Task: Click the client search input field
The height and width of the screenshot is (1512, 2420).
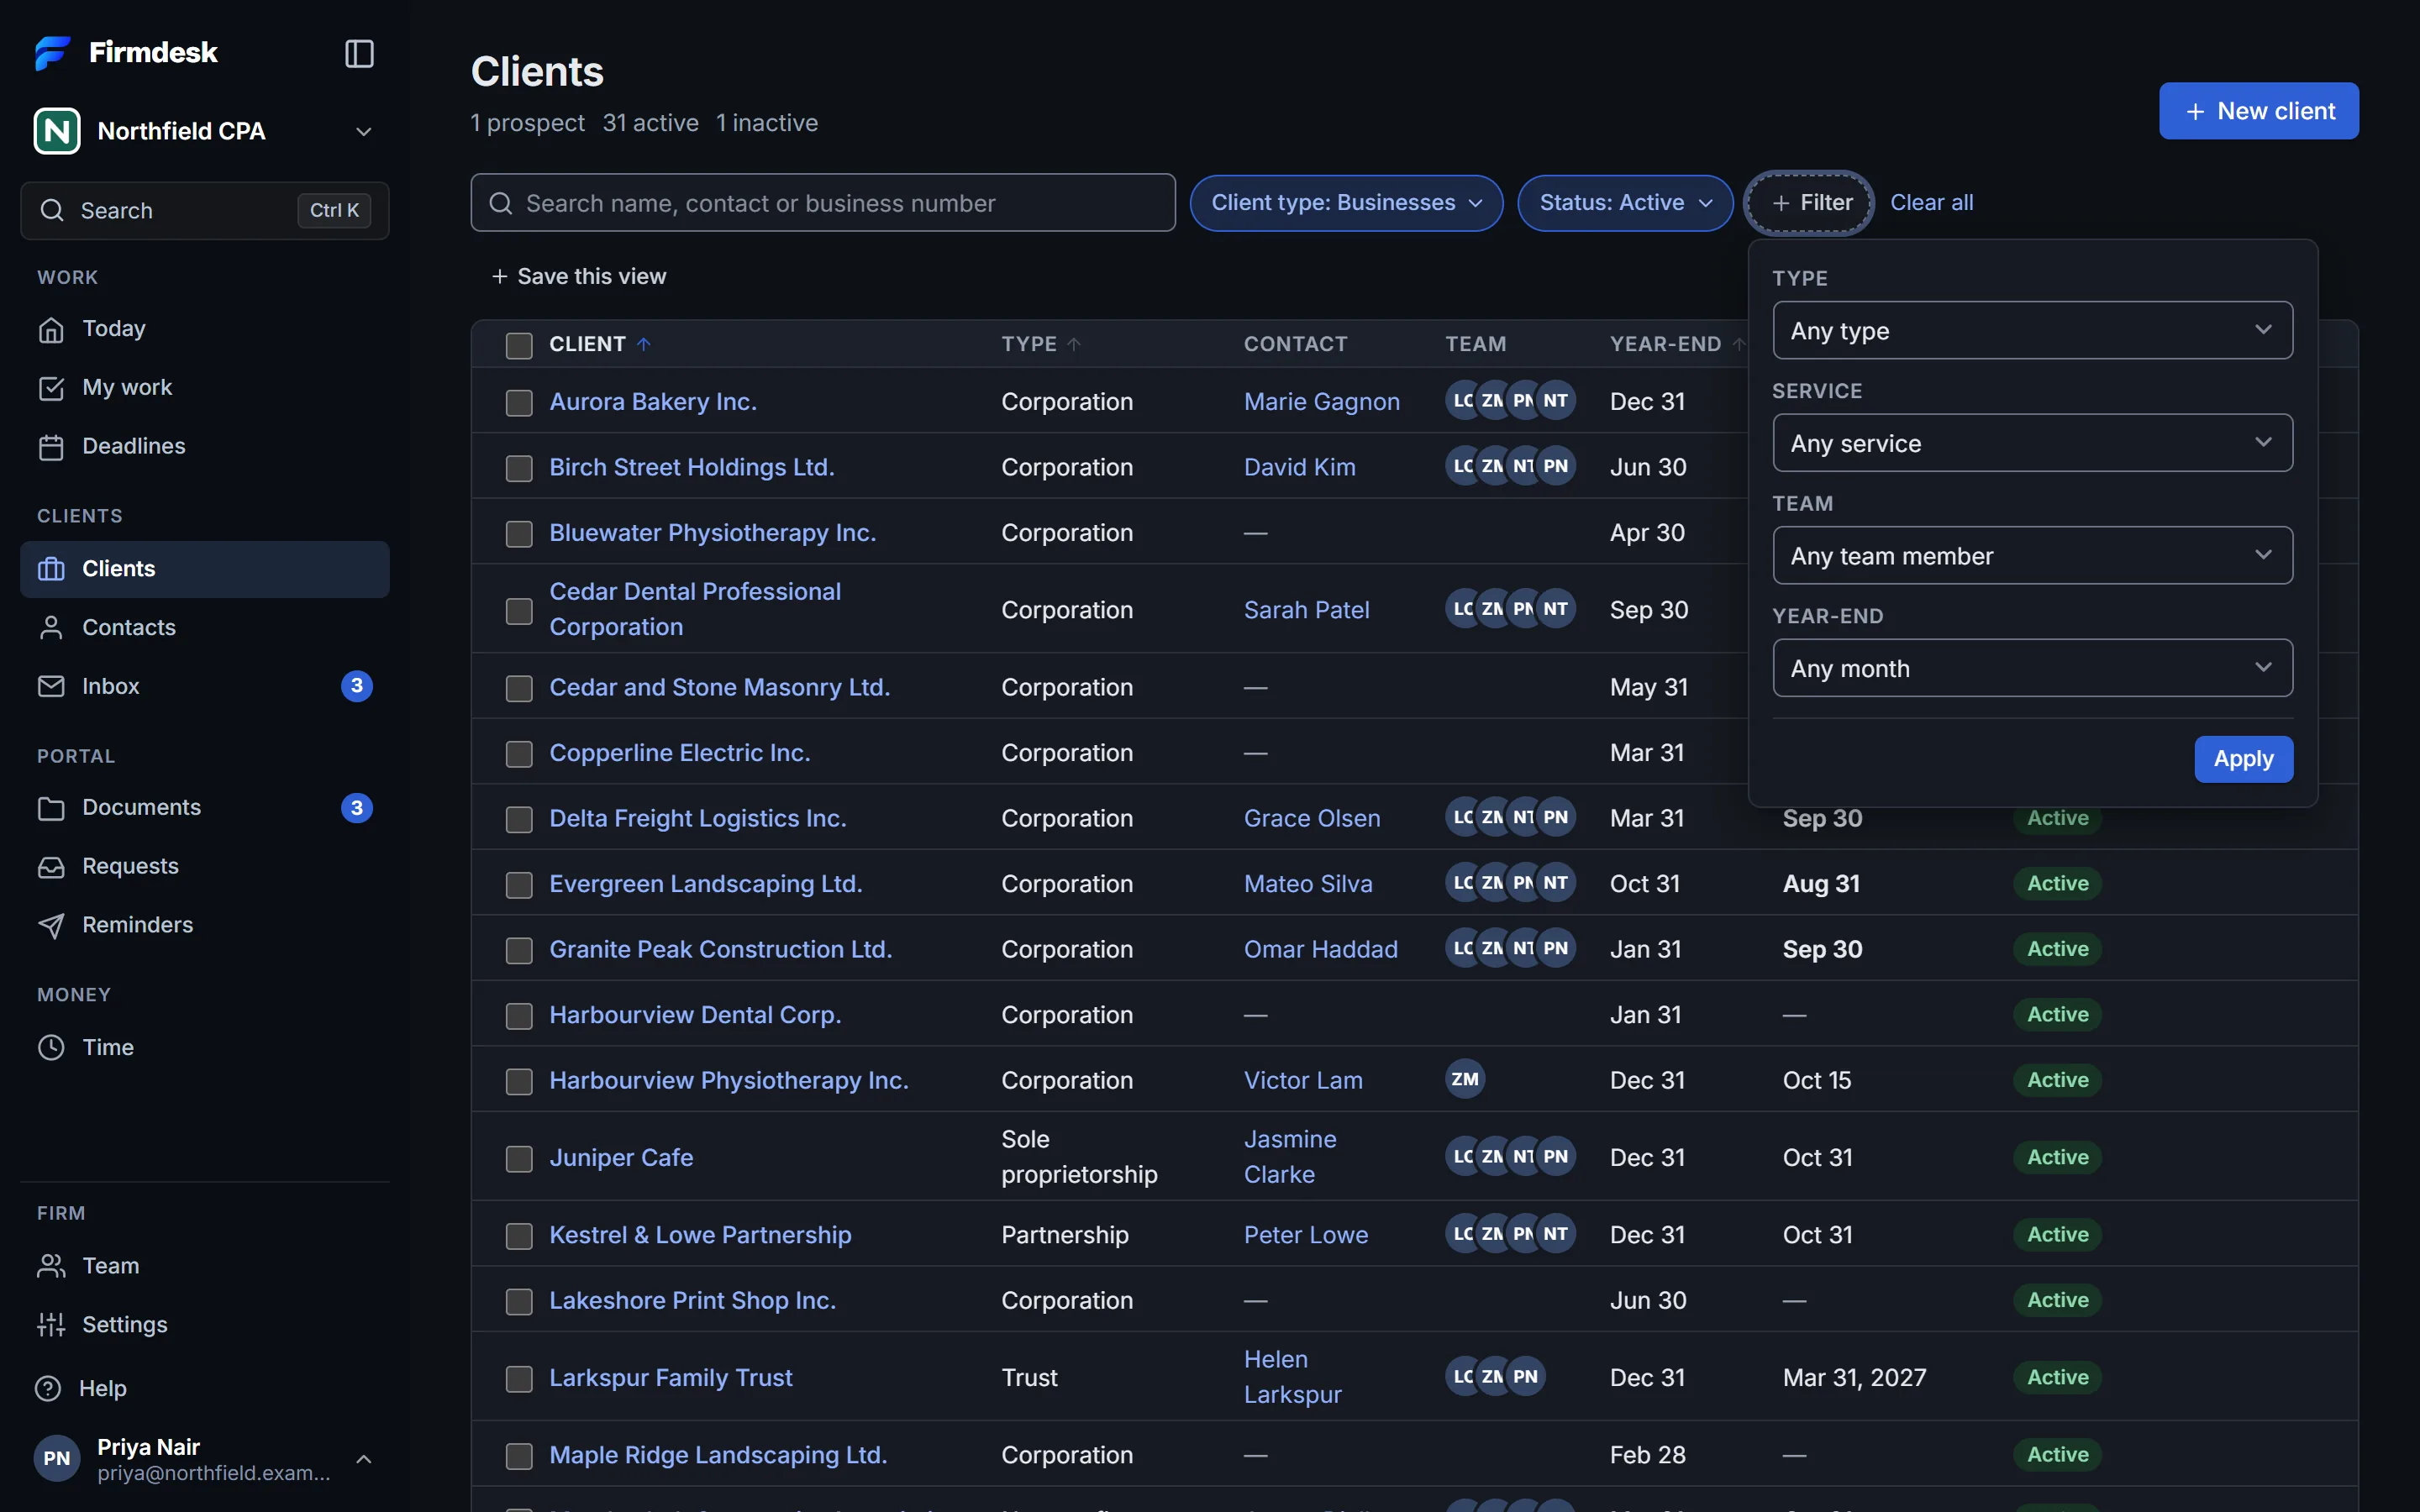Action: (822, 203)
